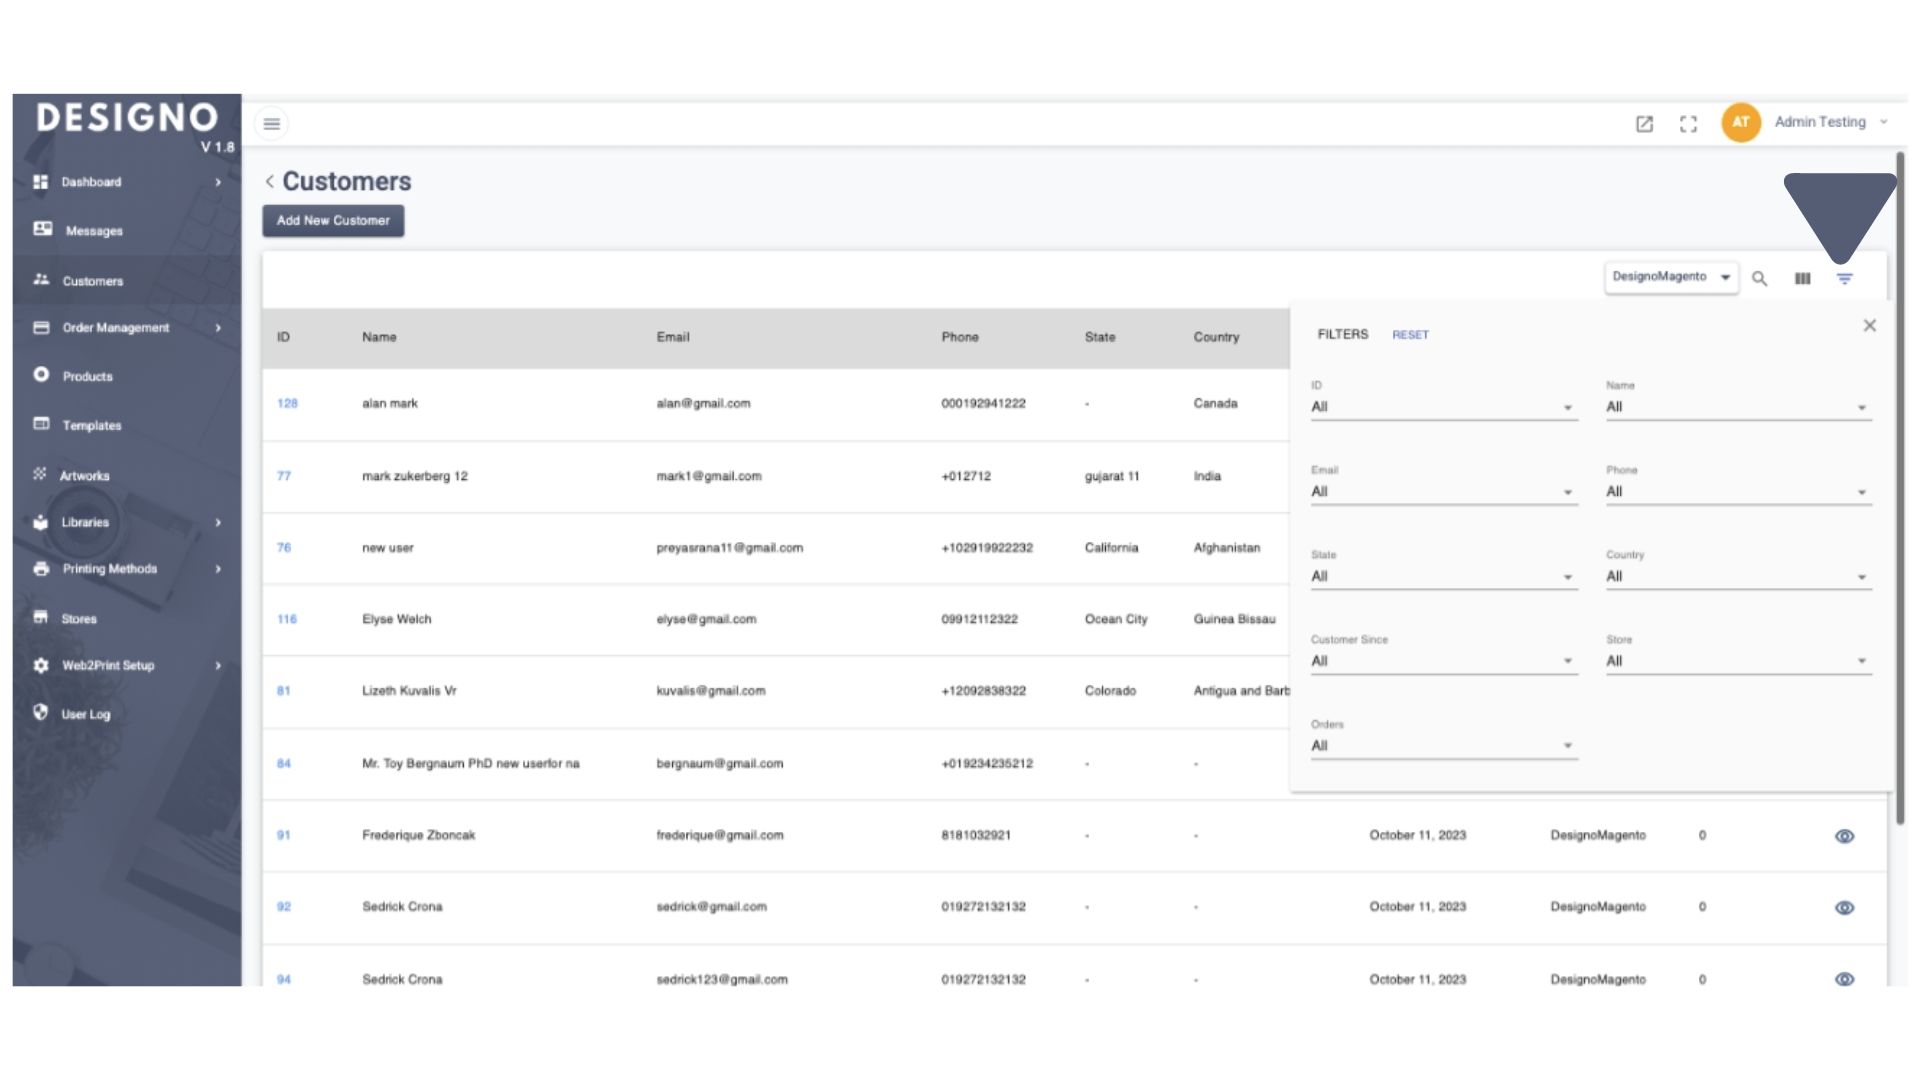The height and width of the screenshot is (1080, 1920).
Task: Click the filter list icon
Action: 1844,279
